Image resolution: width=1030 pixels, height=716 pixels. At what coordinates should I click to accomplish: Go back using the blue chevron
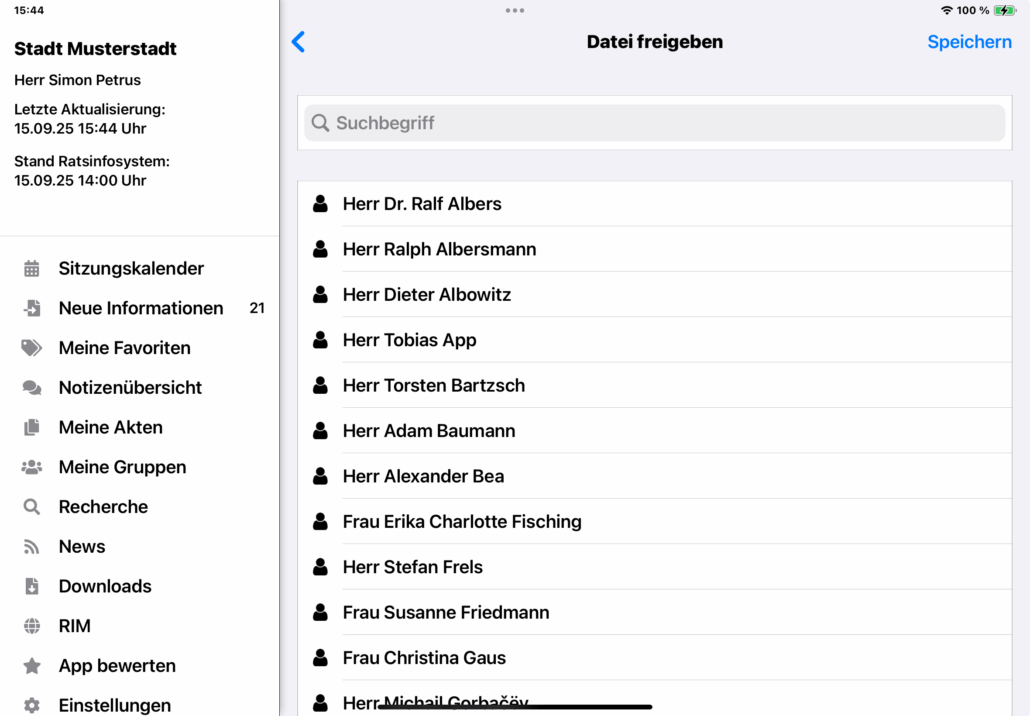coord(298,42)
